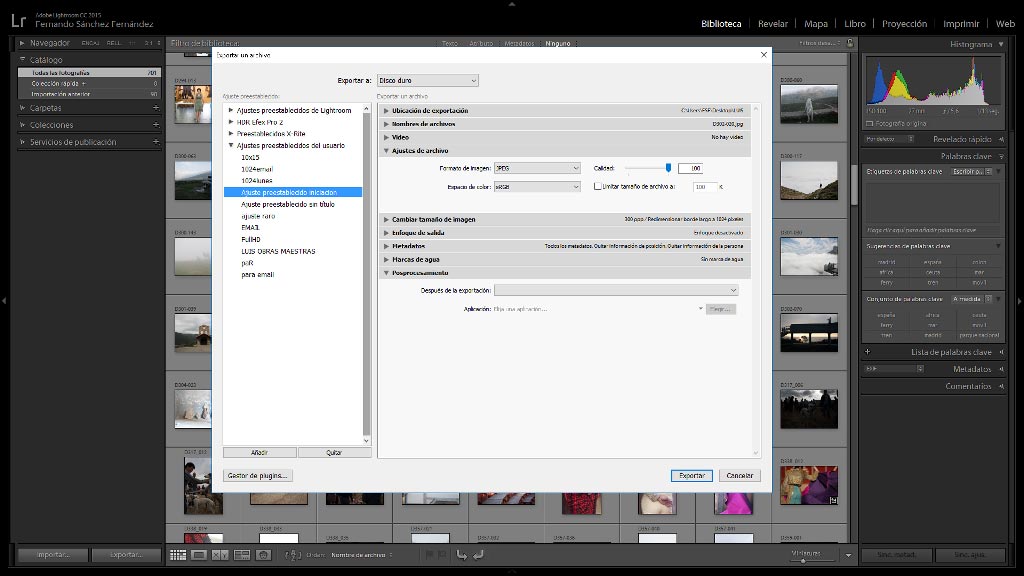Collapse left panel with side arrow
The width and height of the screenshot is (1024, 576).
(x=4, y=301)
